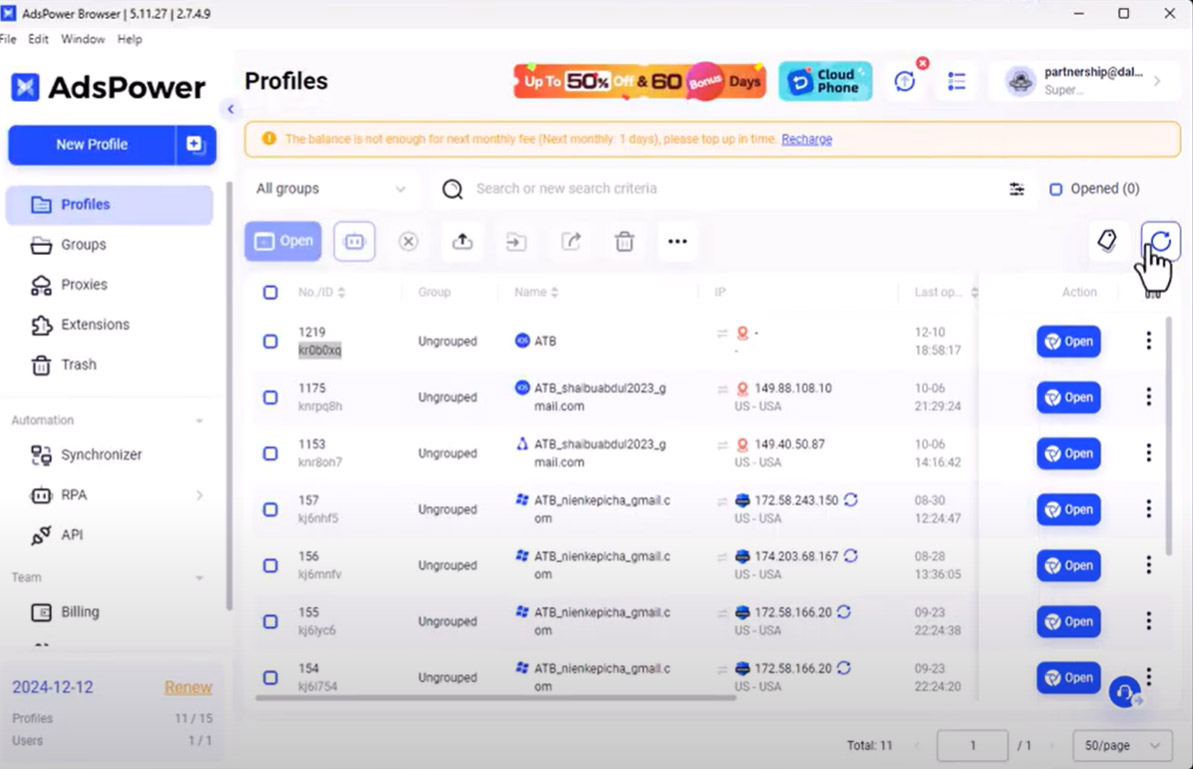Click the customer support headset icon
The width and height of the screenshot is (1193, 769).
pos(1125,692)
